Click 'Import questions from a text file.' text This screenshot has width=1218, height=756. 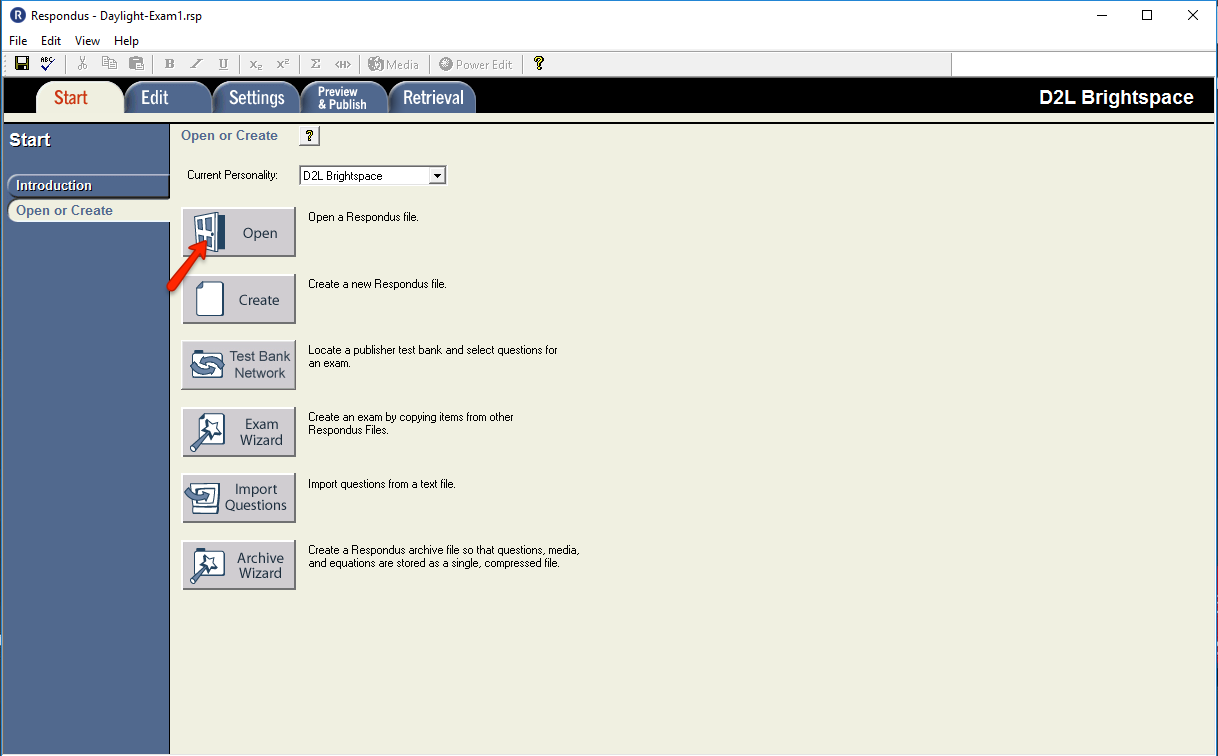click(382, 484)
